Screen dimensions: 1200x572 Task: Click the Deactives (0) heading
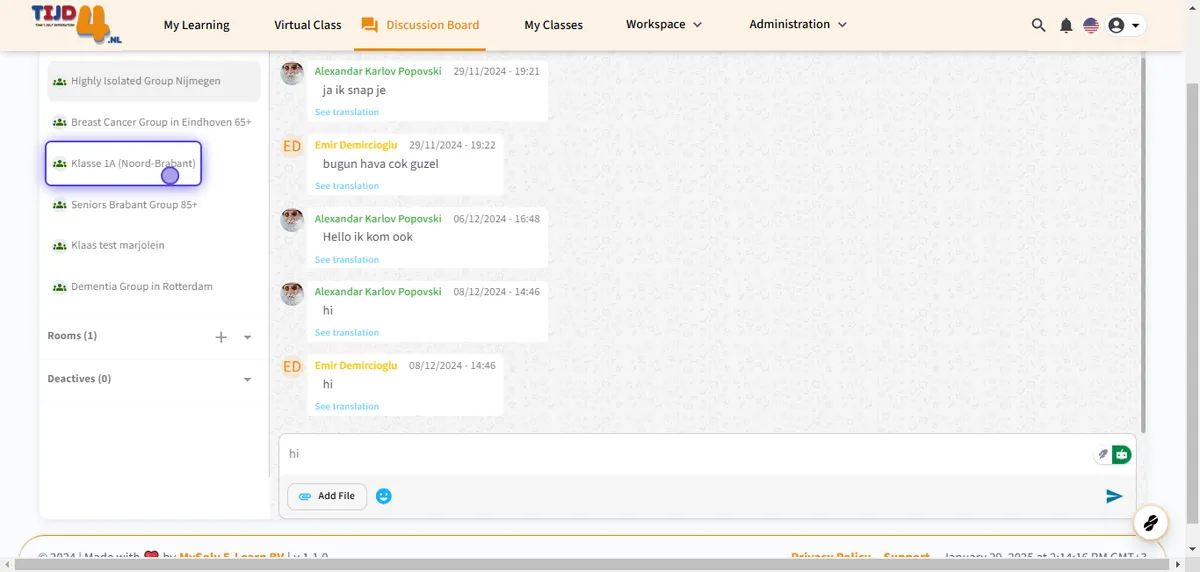click(x=79, y=379)
